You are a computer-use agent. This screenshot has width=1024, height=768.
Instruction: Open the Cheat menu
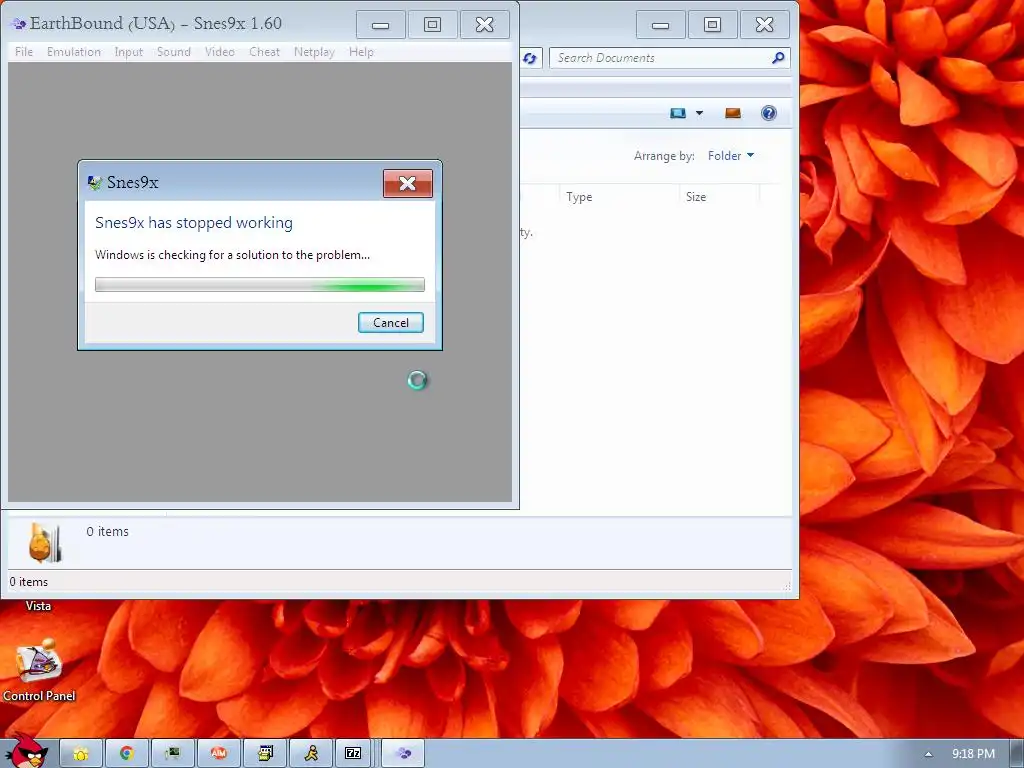point(264,52)
